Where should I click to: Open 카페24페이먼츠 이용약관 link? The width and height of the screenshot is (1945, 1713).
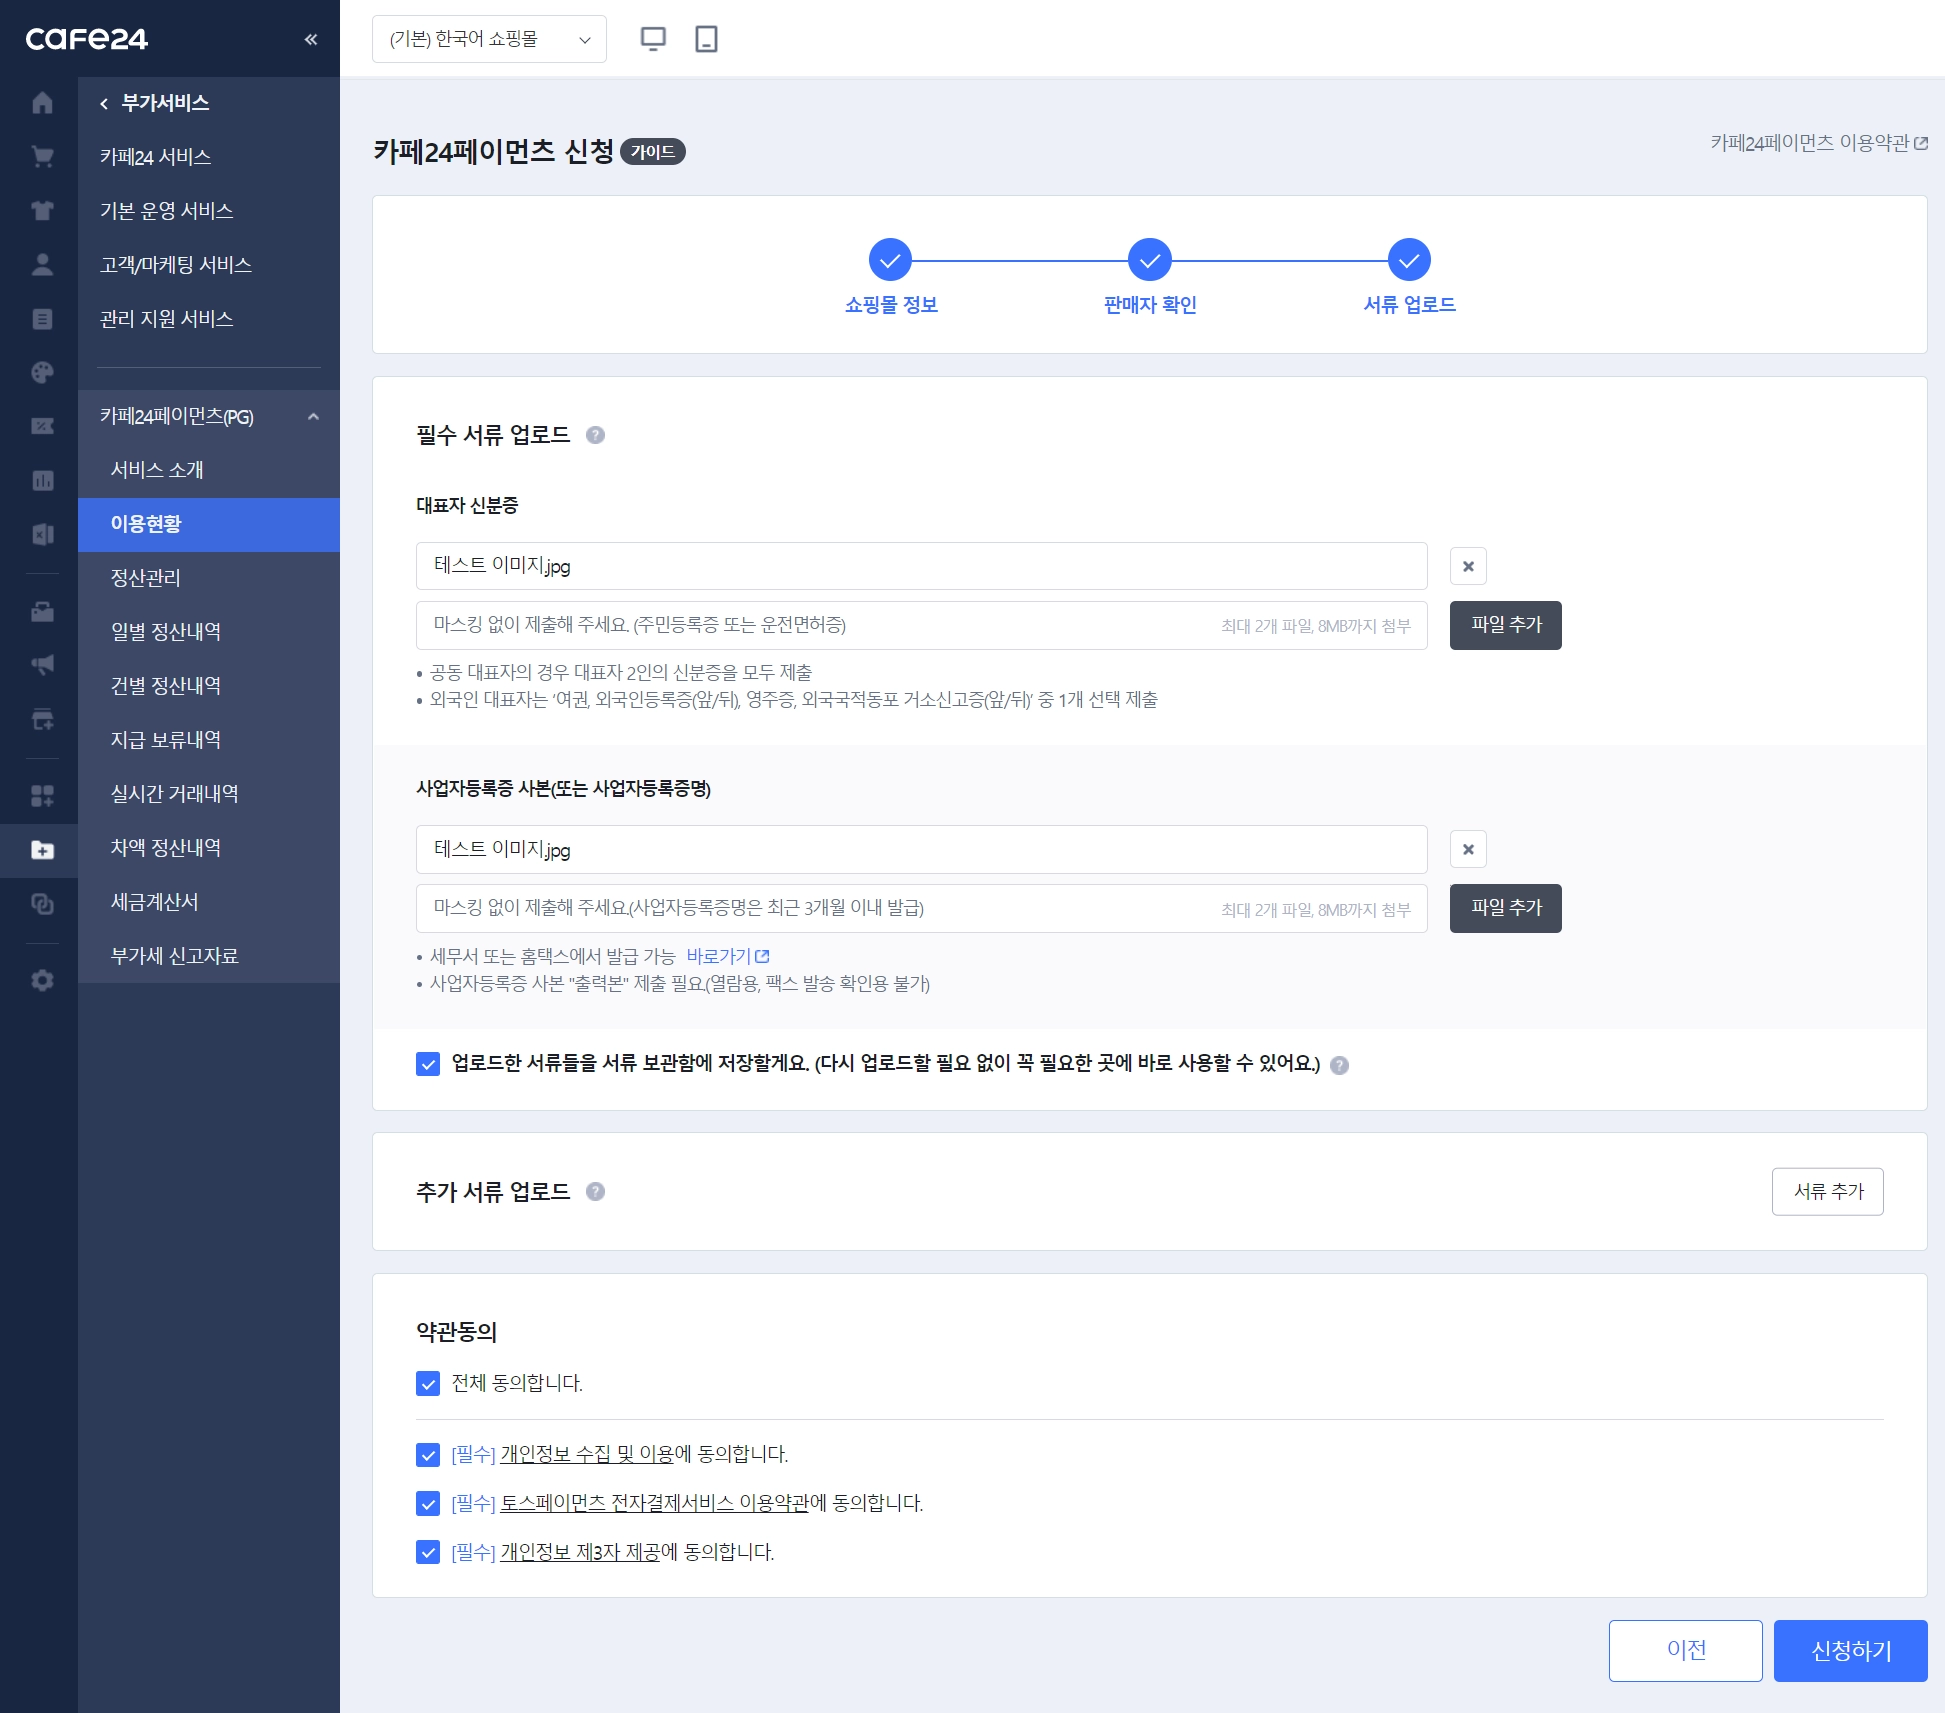(x=1818, y=143)
